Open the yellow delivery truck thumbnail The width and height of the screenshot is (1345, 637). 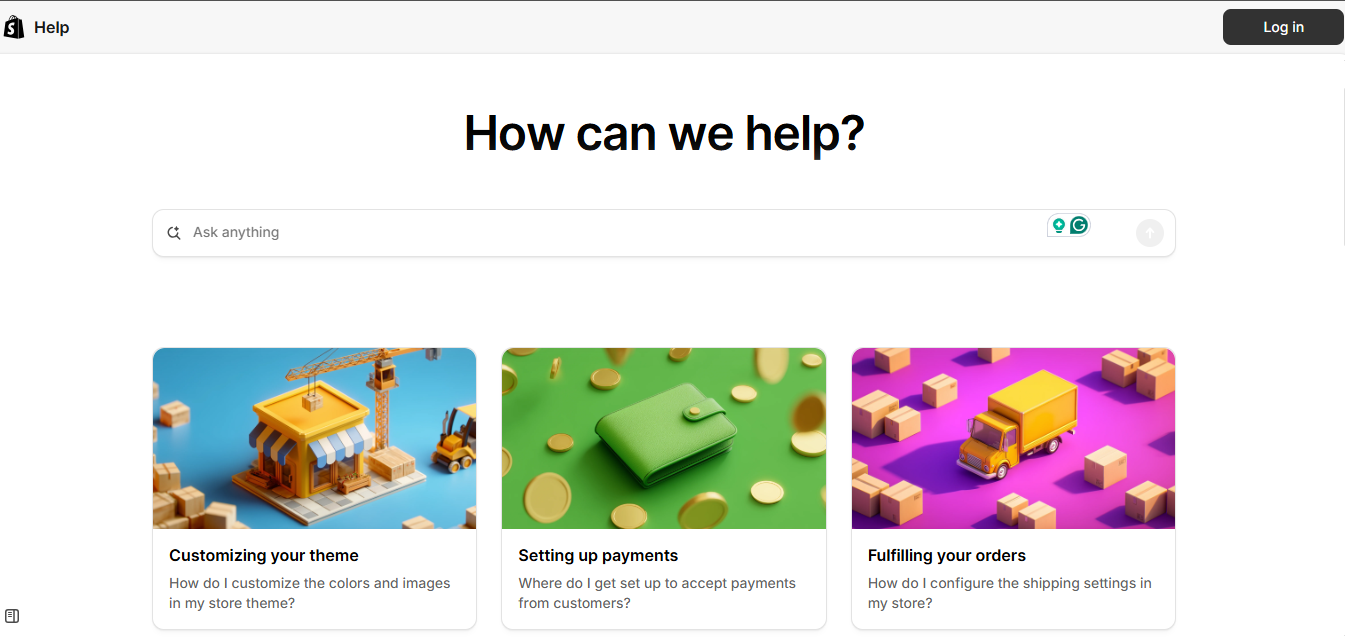click(x=1013, y=438)
